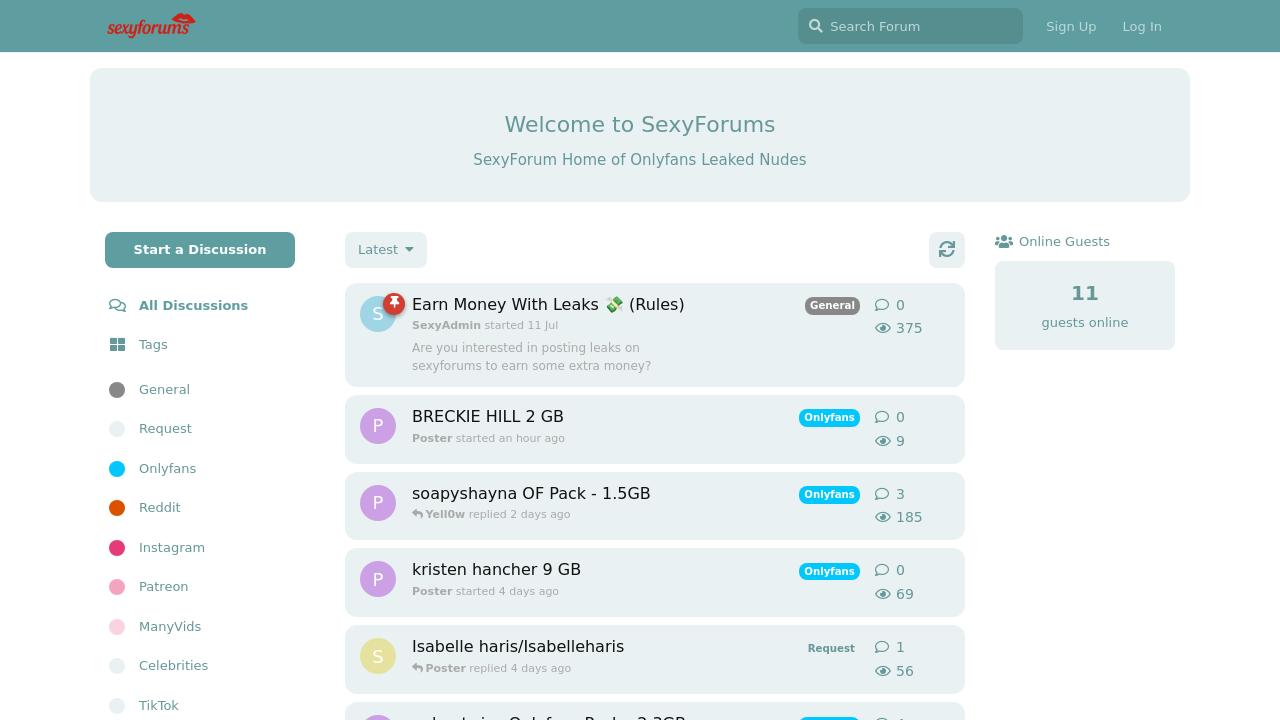The image size is (1280, 720).
Task: Click the gray General color dot
Action: [x=117, y=390]
